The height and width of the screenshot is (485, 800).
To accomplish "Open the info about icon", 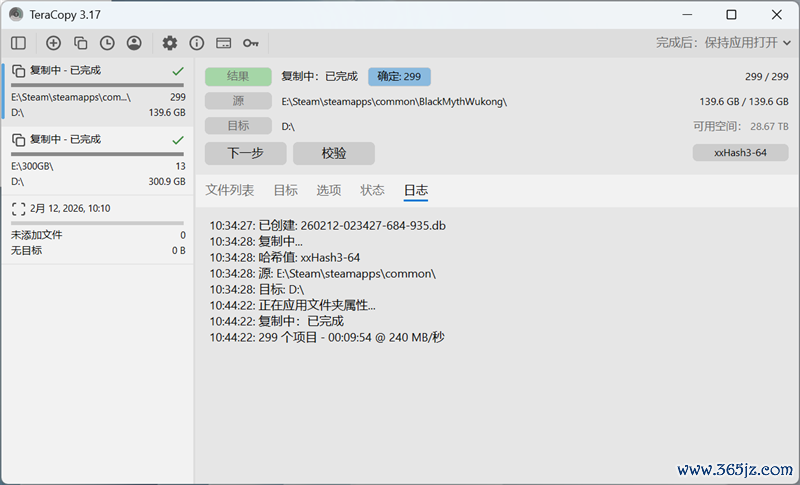I will (x=196, y=43).
